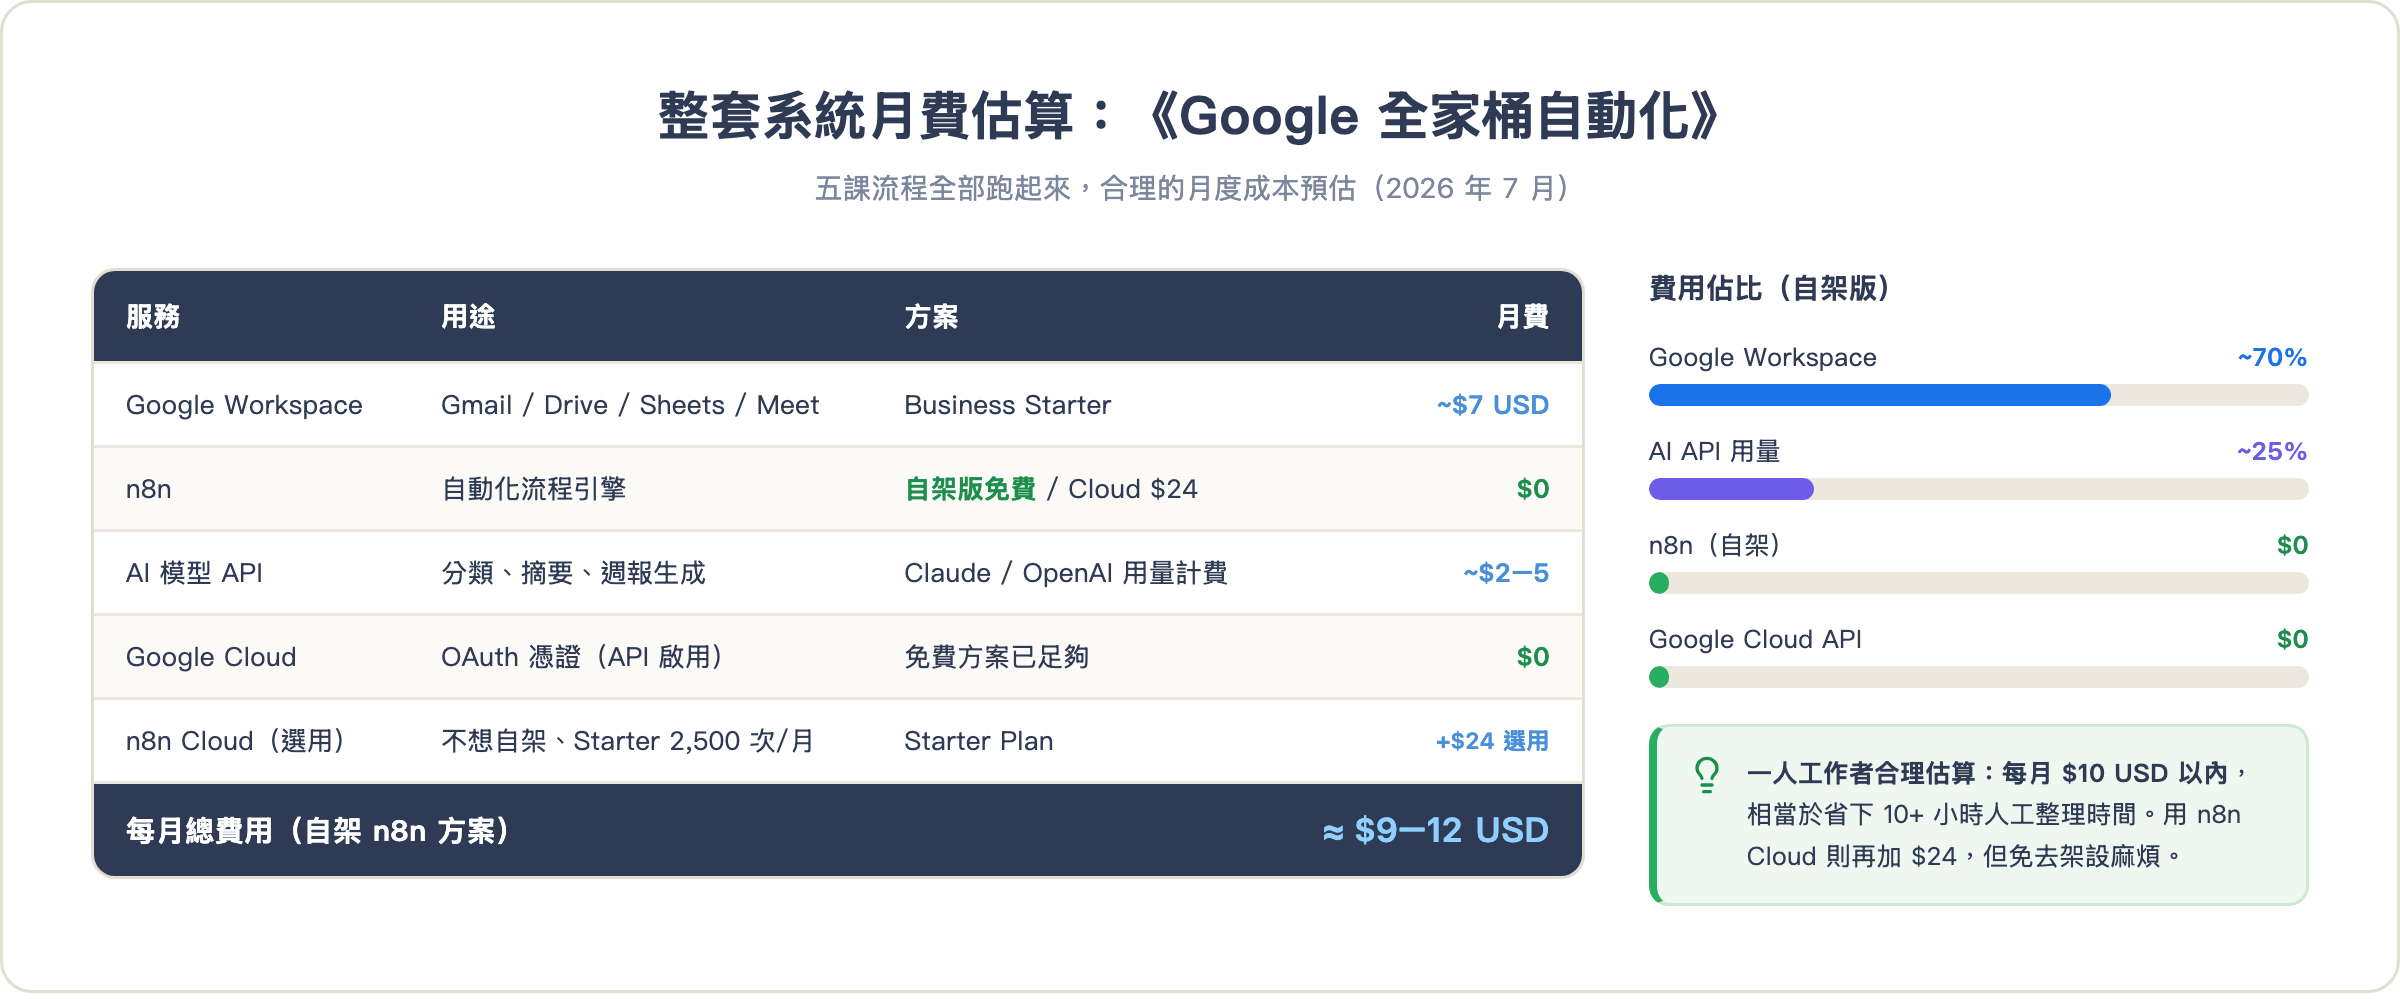Click the n8n（自架）progress bar

point(1978,583)
